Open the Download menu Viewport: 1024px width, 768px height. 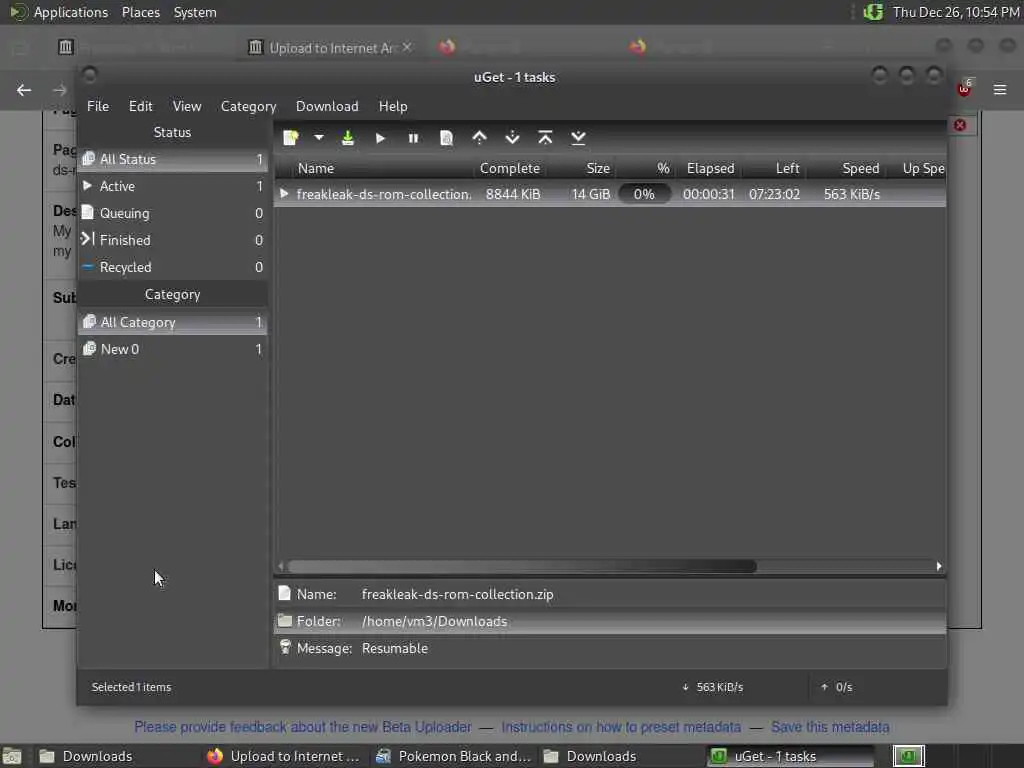[x=327, y=106]
